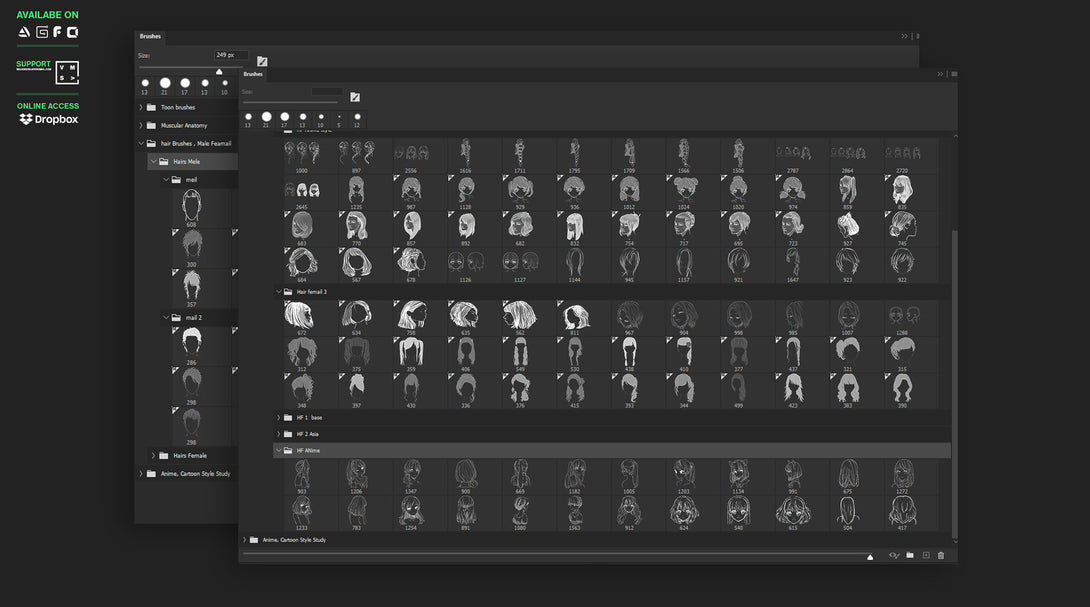Create new brush with plus icon

926,556
